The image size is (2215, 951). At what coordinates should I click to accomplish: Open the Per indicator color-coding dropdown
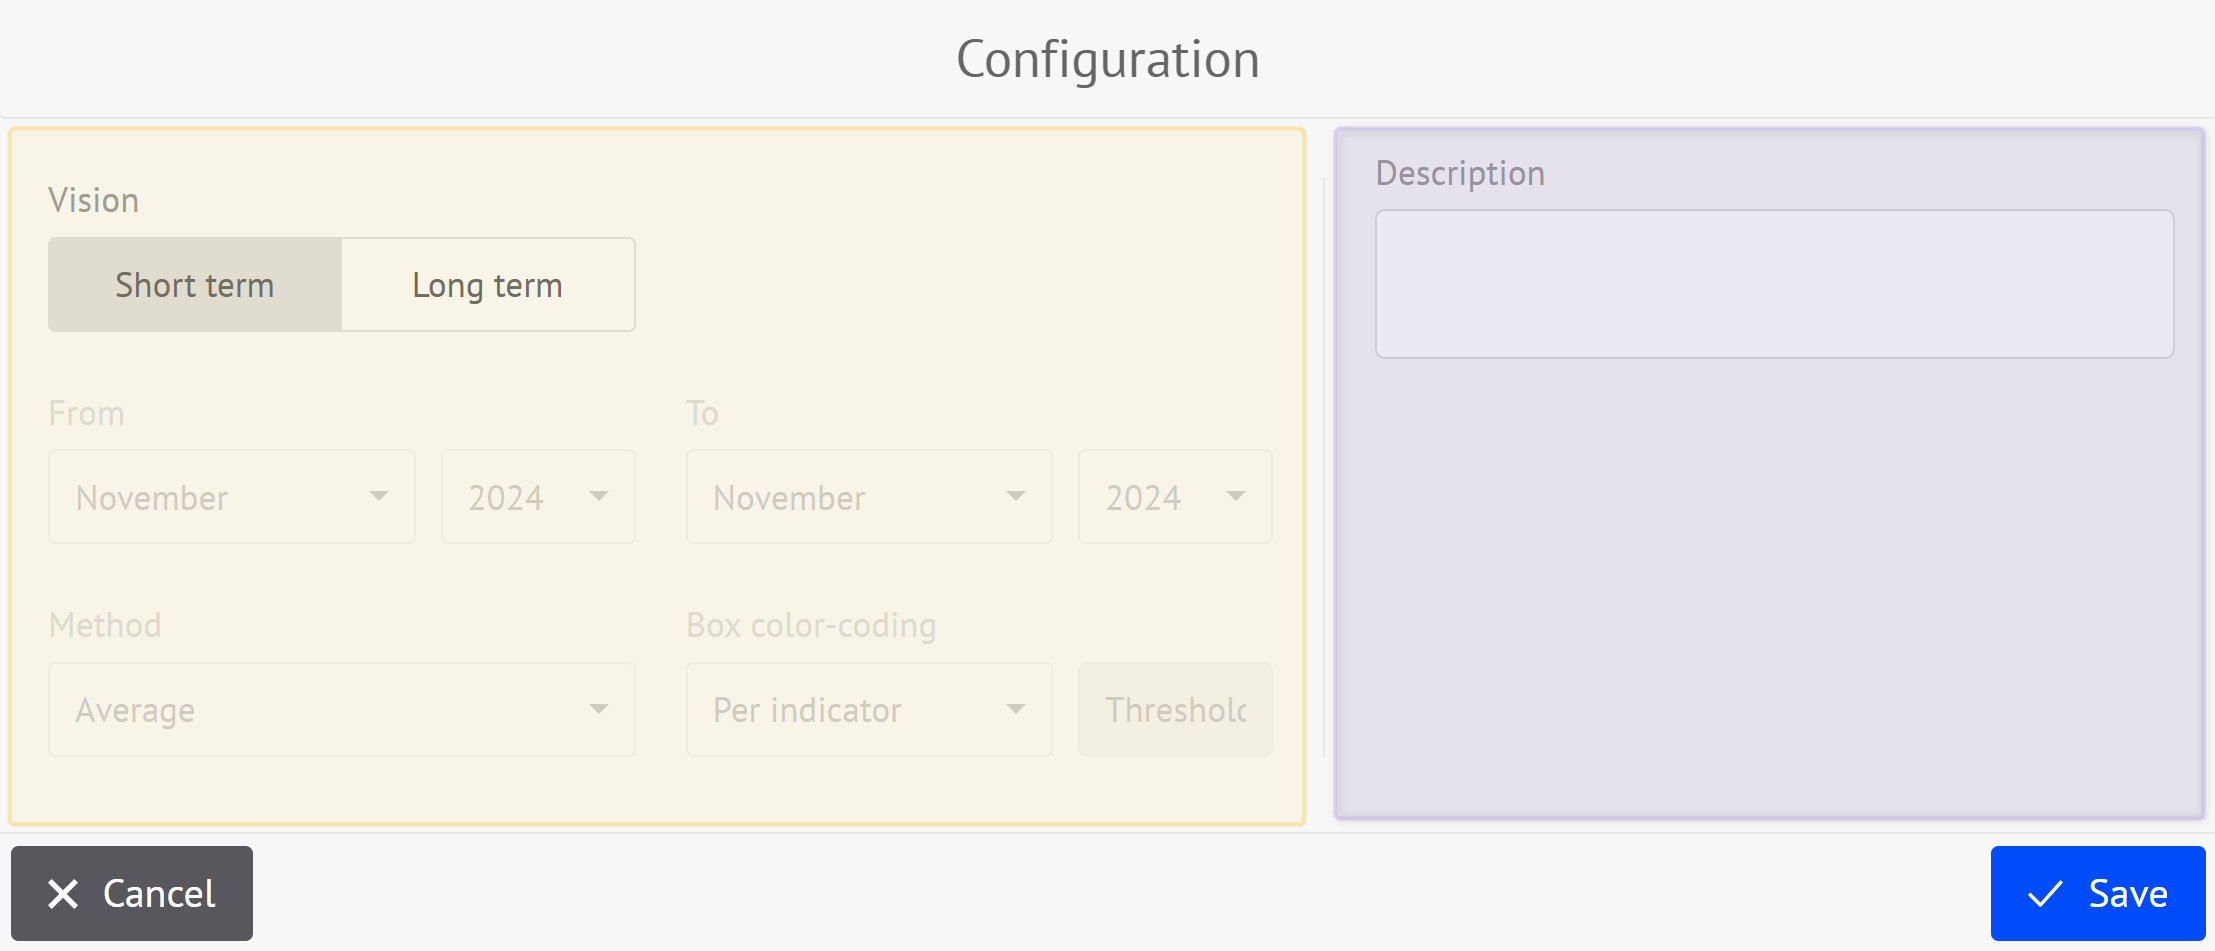(x=868, y=710)
